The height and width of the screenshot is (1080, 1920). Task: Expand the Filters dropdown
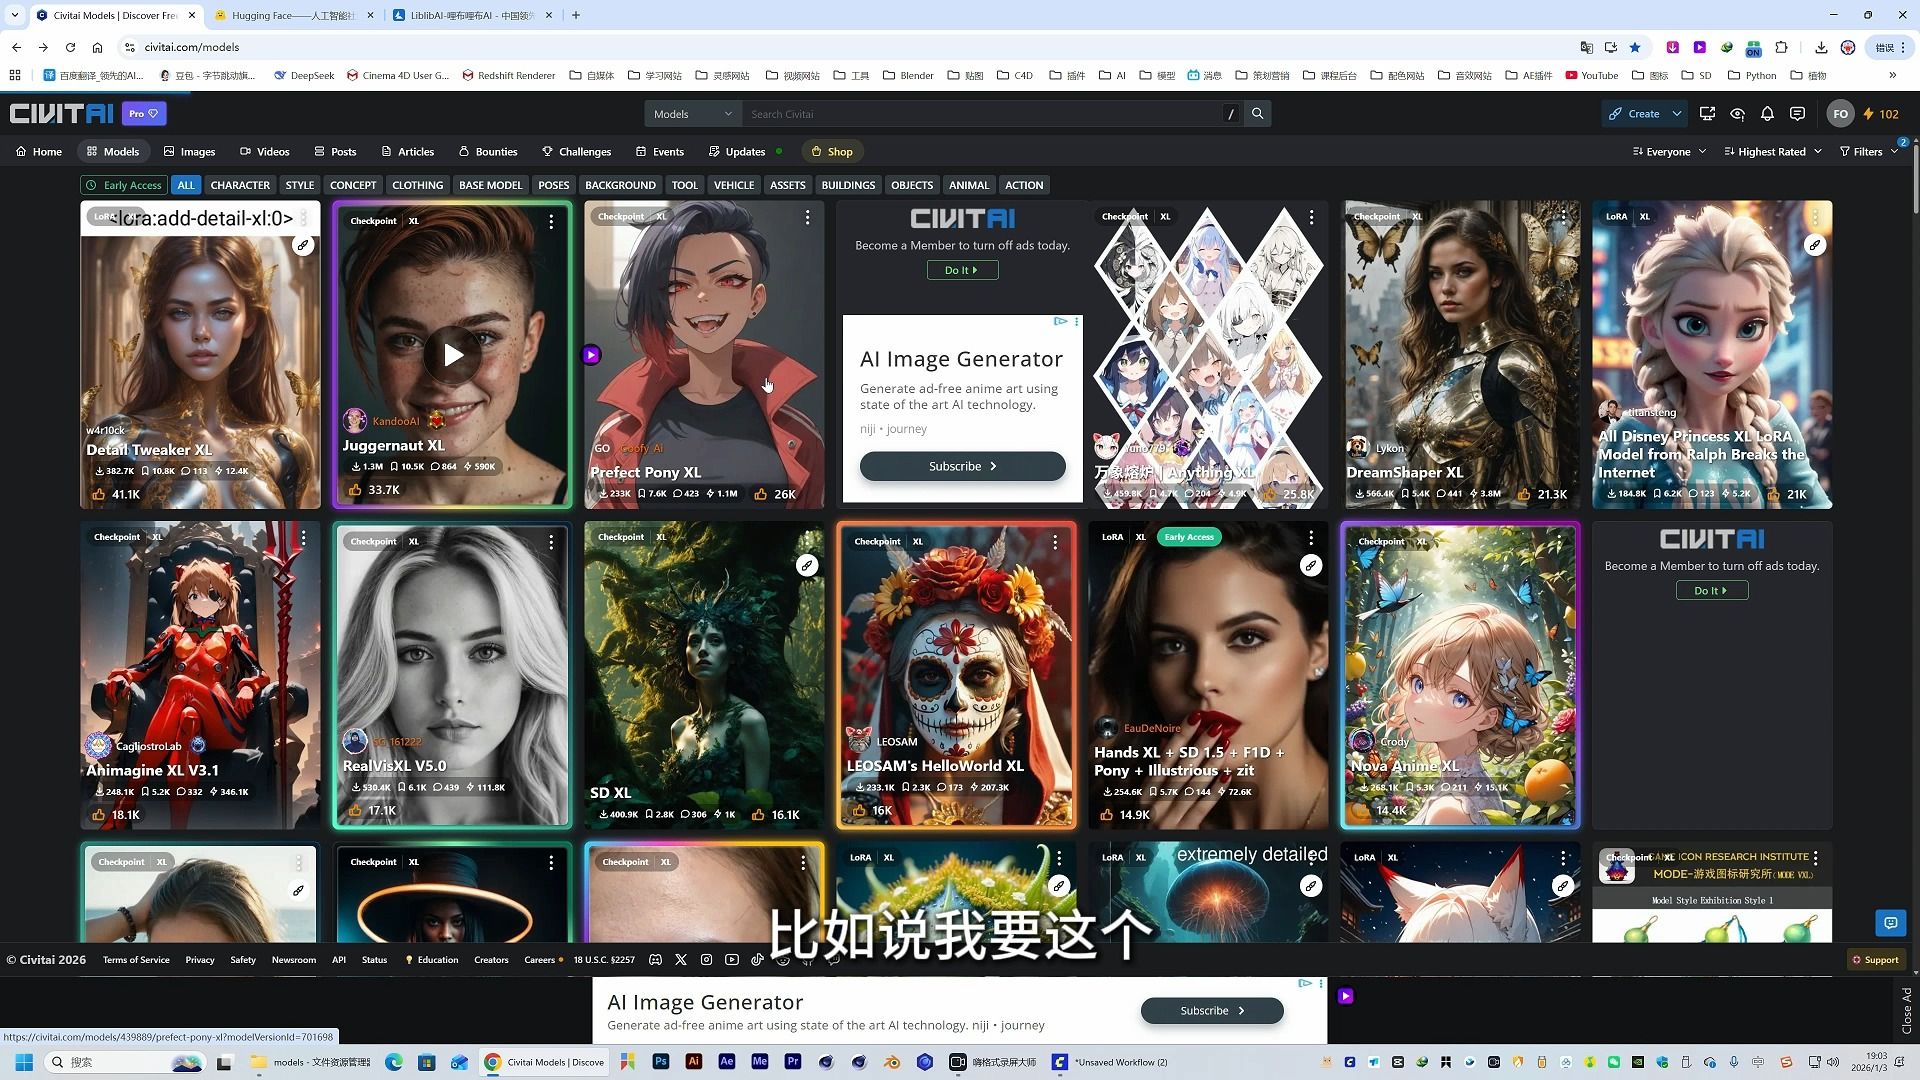click(1868, 152)
